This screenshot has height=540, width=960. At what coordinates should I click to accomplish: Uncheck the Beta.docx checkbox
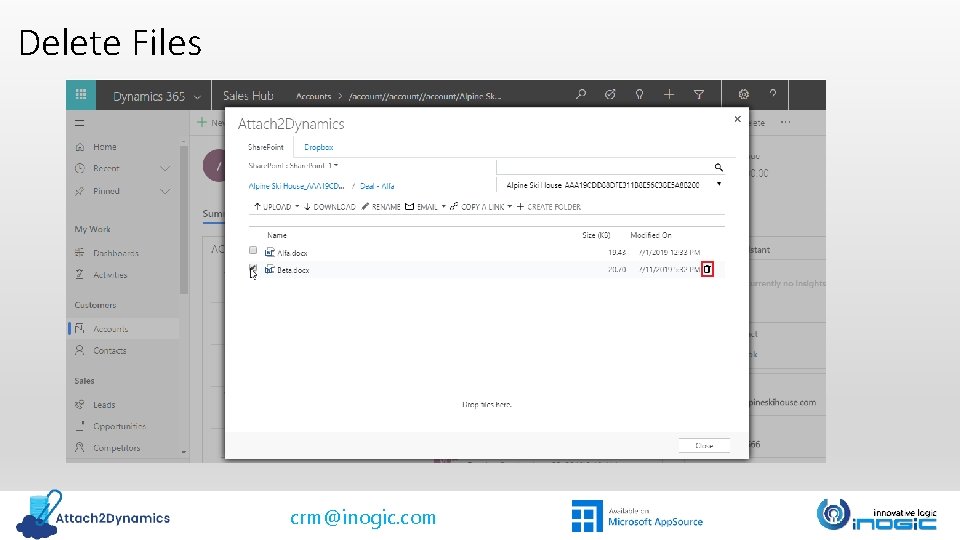[x=253, y=269]
